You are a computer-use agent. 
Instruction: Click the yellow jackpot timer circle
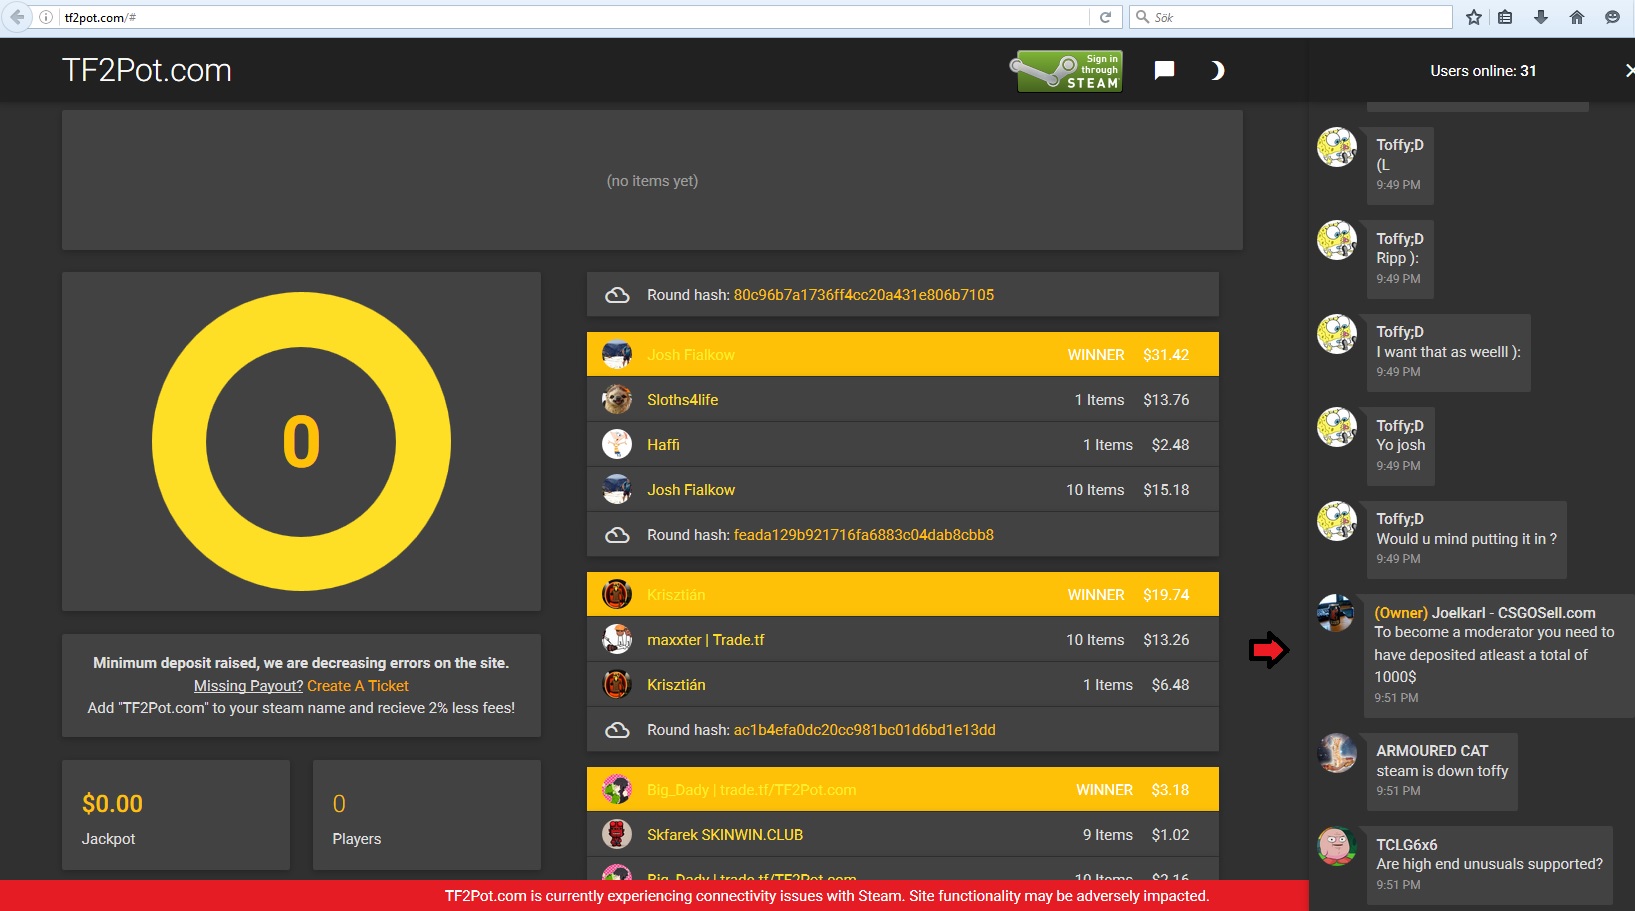coord(301,441)
